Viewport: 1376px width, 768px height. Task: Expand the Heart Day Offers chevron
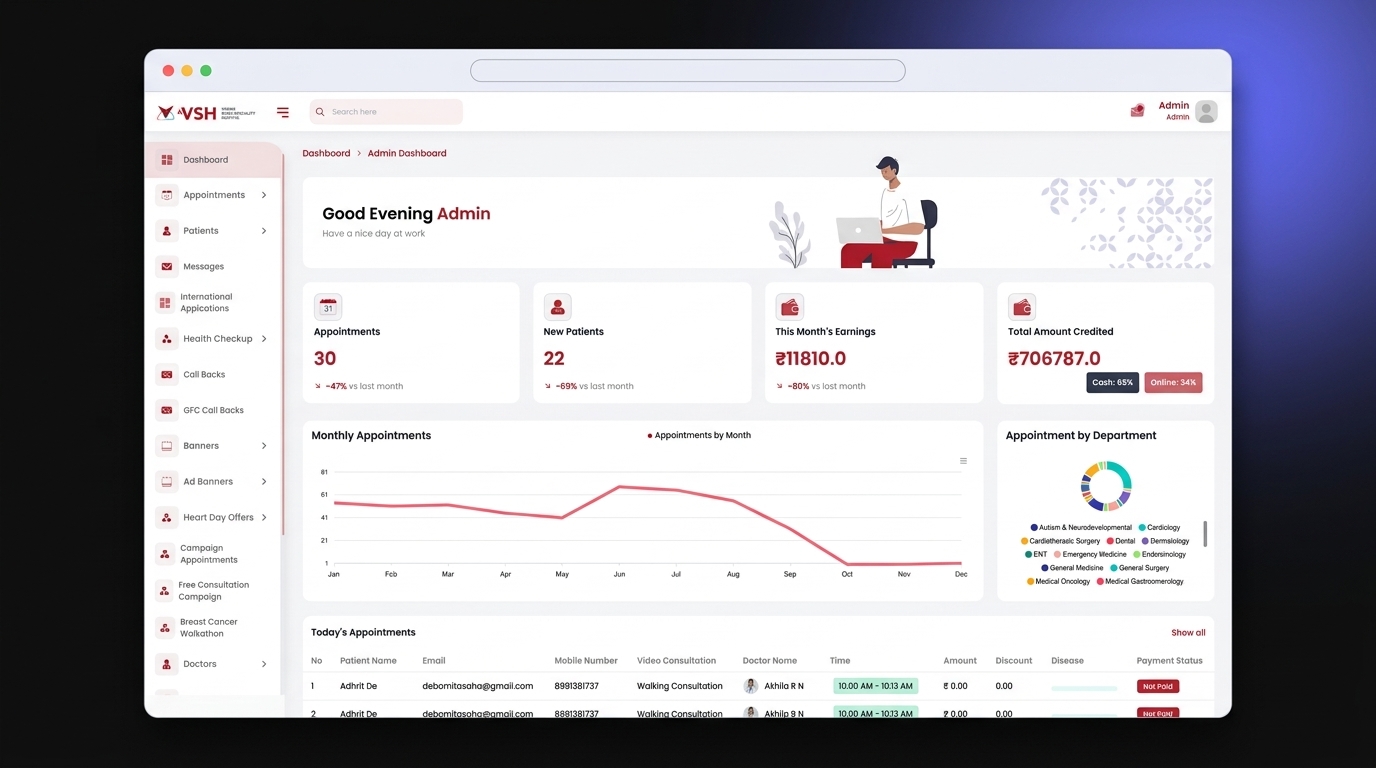point(264,518)
